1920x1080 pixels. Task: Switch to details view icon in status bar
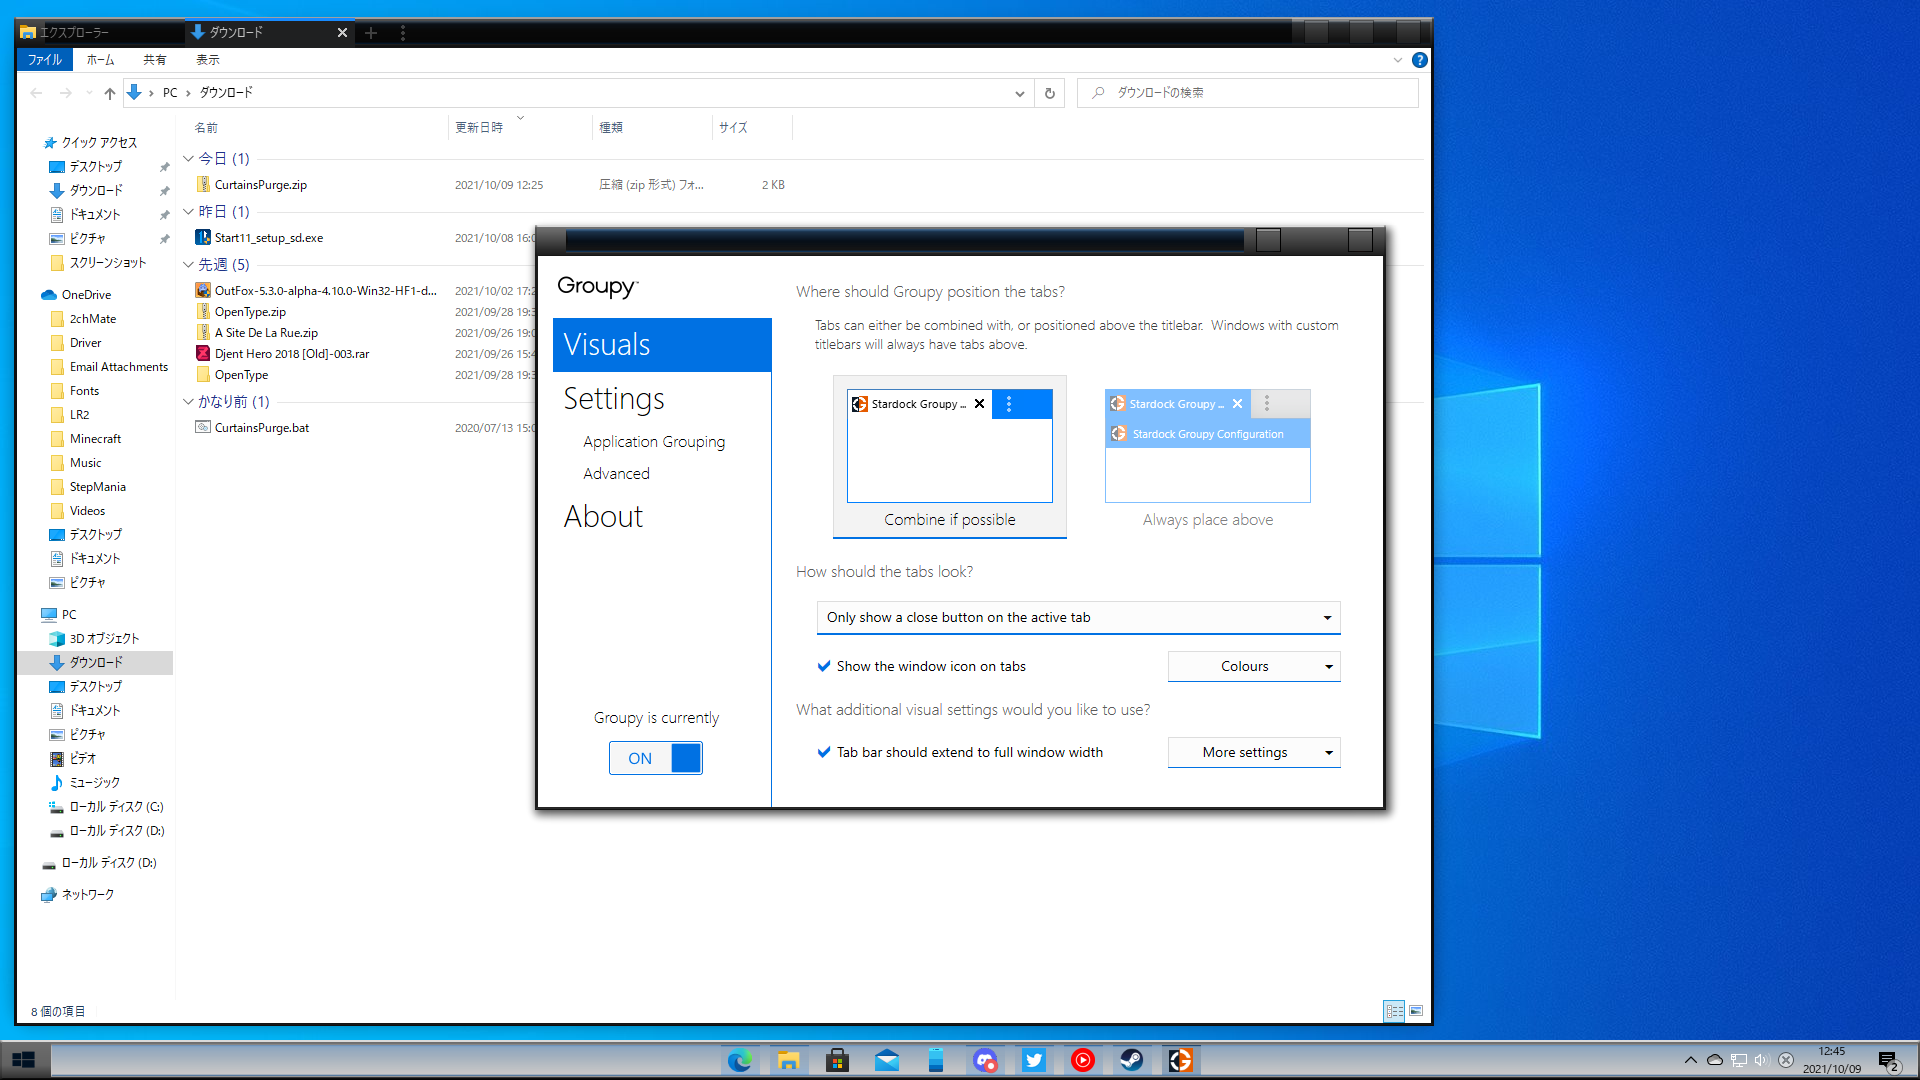pos(1394,1011)
